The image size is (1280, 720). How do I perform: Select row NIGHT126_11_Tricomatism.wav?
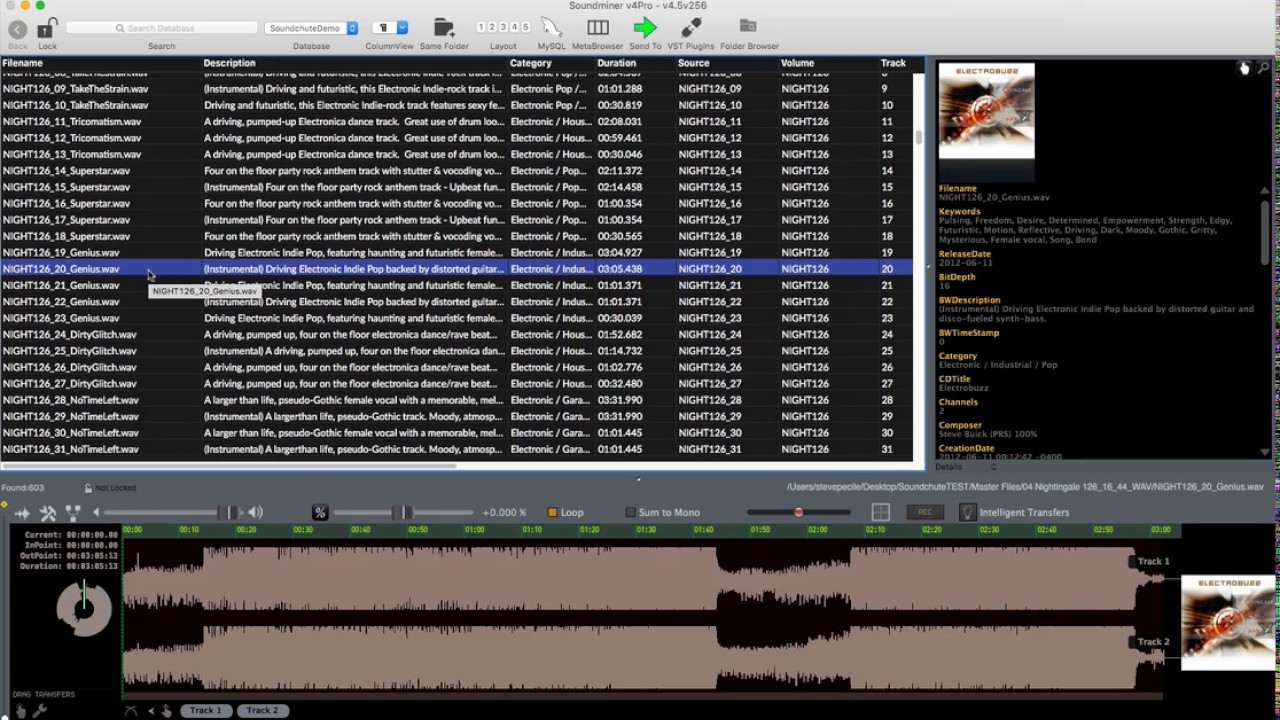[456, 122]
